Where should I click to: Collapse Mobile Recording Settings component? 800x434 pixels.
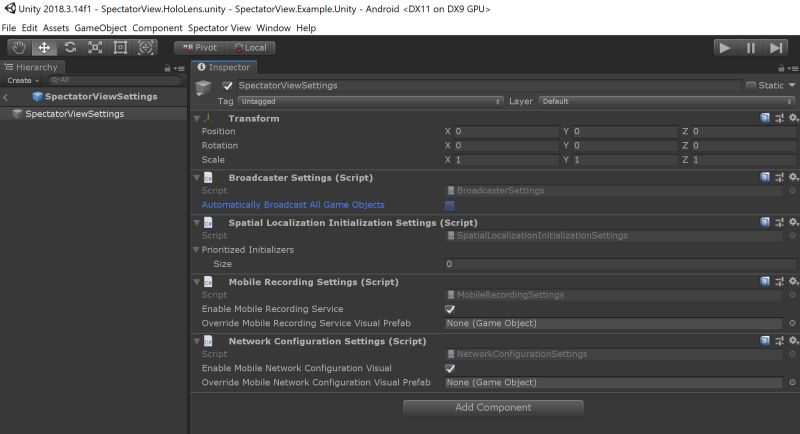(x=196, y=282)
